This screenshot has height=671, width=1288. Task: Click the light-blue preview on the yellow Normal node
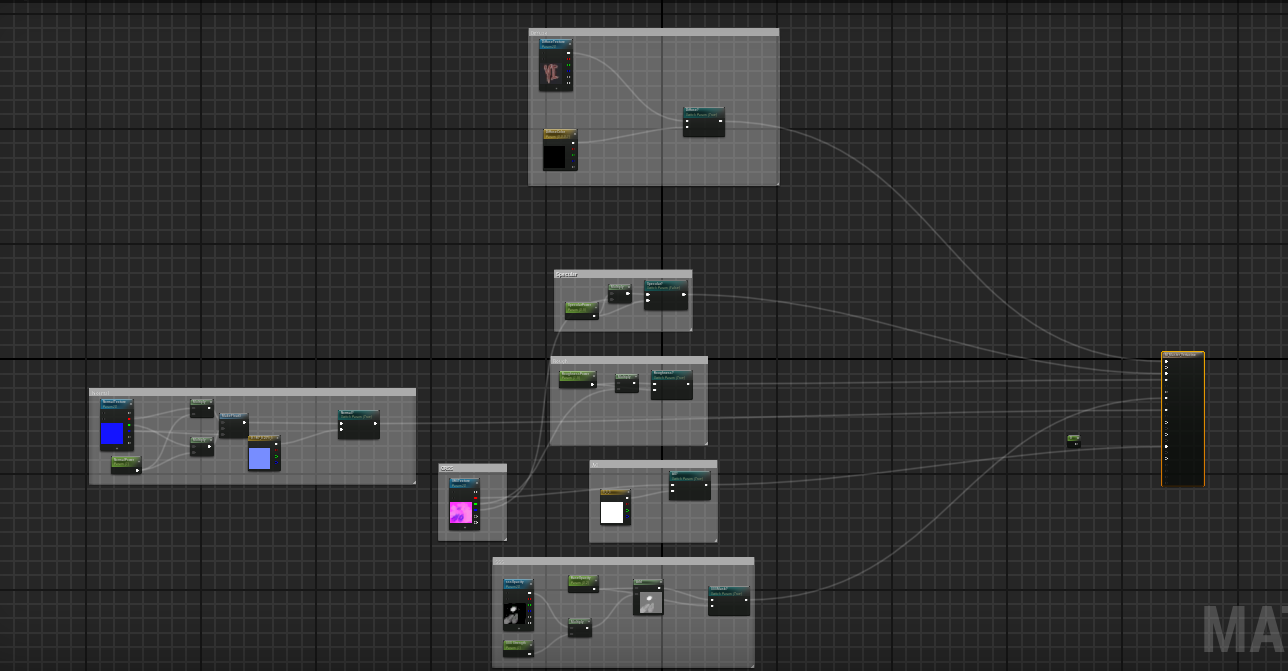pos(259,458)
